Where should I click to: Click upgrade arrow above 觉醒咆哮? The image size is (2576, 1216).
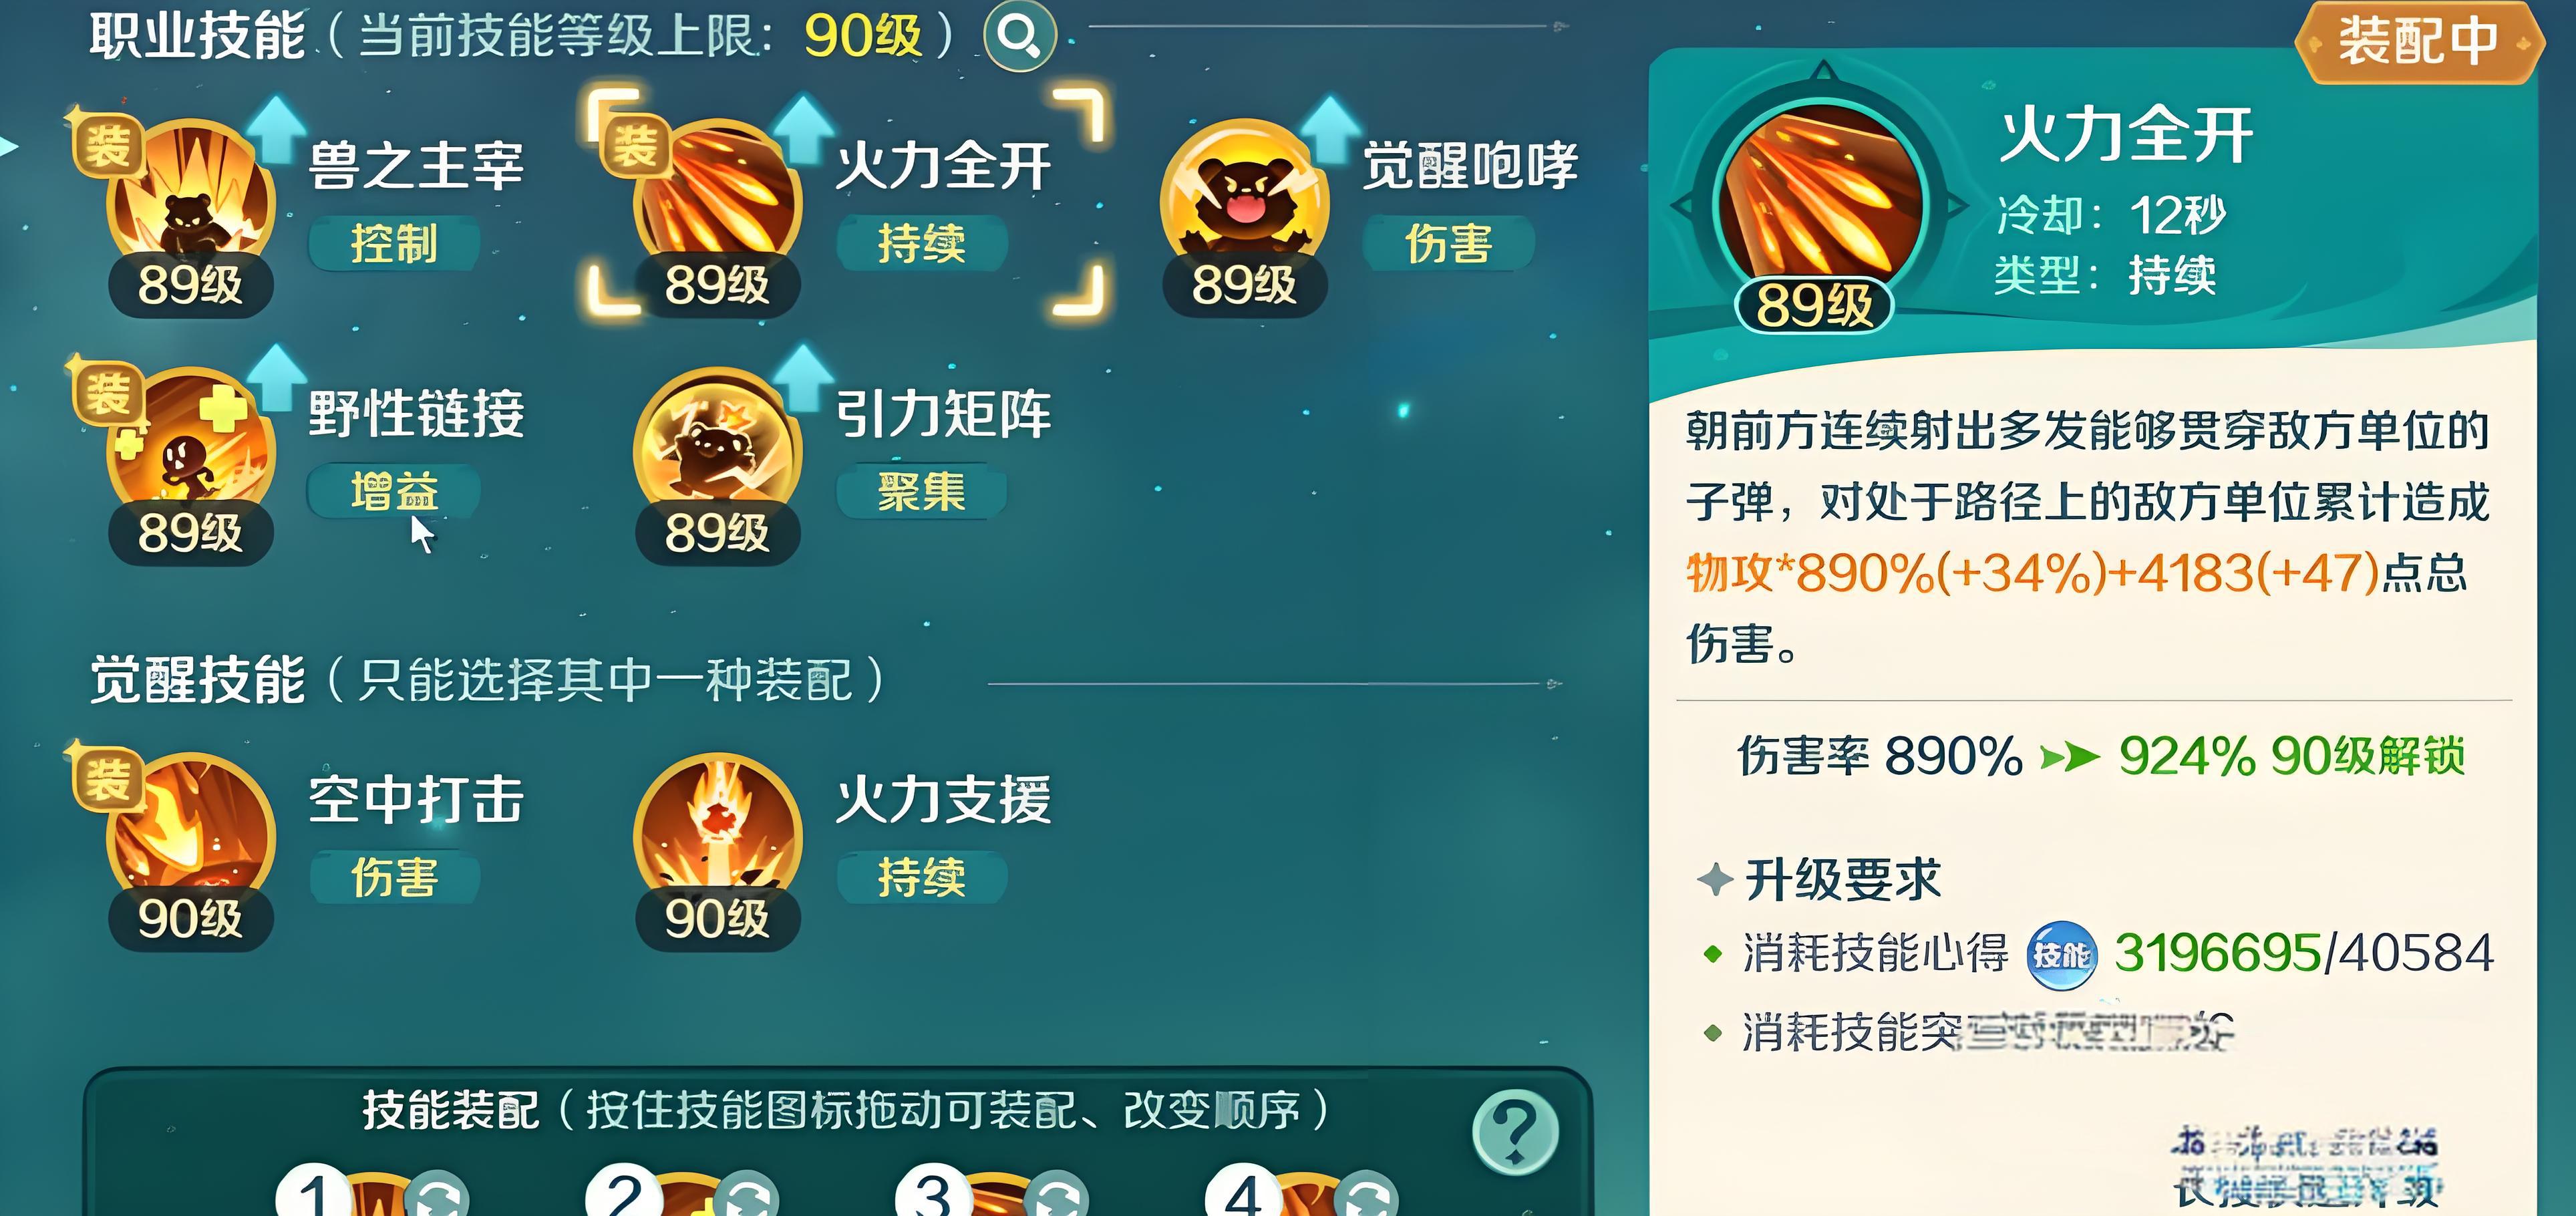point(1330,128)
